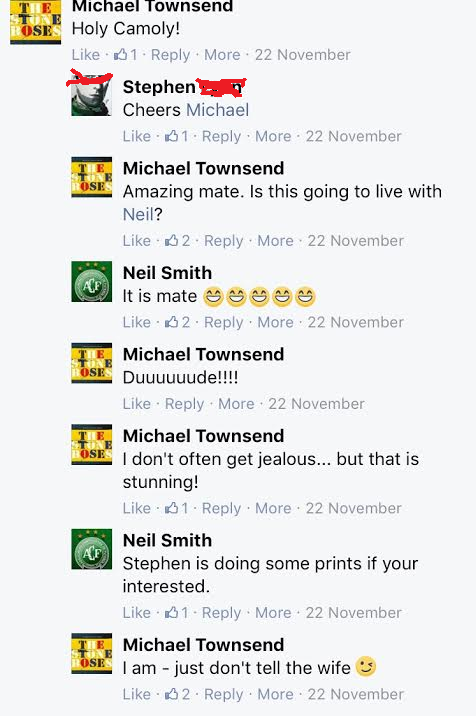Viewport: 476px width, 716px height.
Task: Open Neil Smith's green ACF avatar on "It is mate"
Action: point(91,282)
